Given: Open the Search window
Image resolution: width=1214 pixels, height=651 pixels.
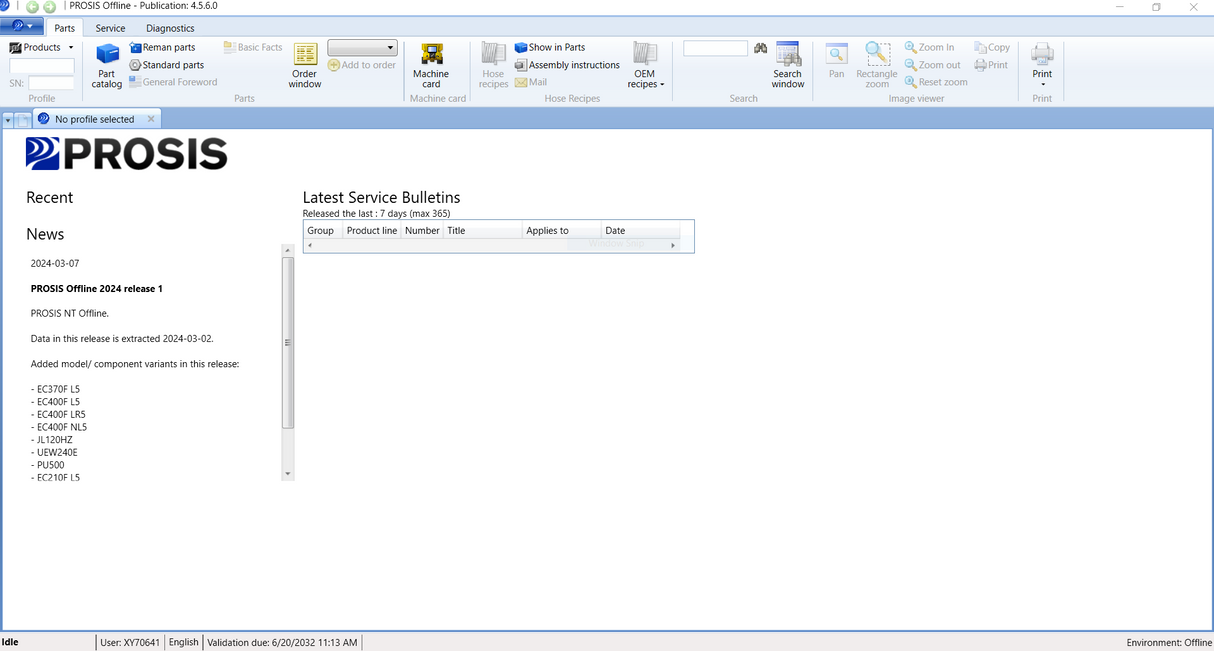Looking at the screenshot, I should [787, 65].
